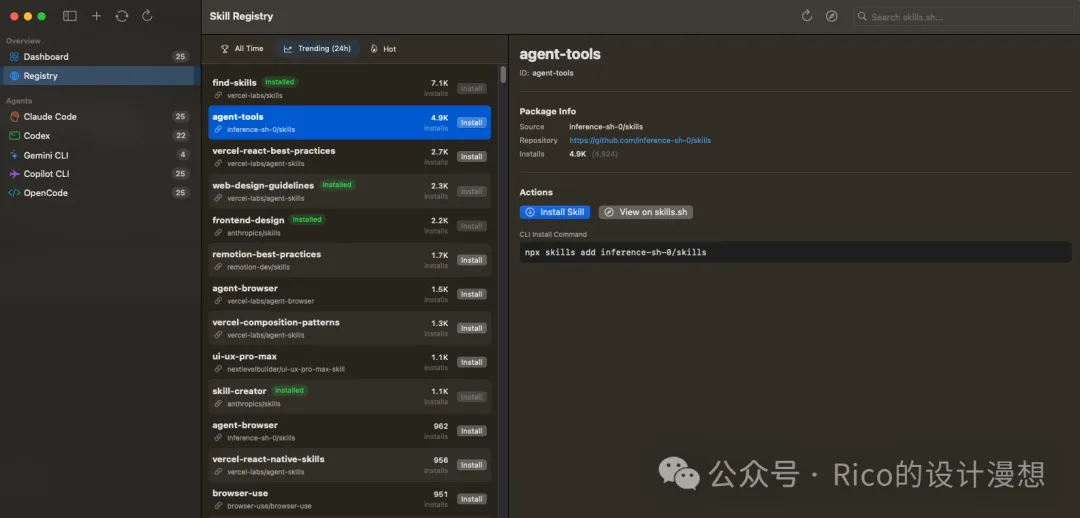Viewport: 1080px width, 518px height.
Task: Click the Copilot CLI icon
Action: pyautogui.click(x=14, y=174)
